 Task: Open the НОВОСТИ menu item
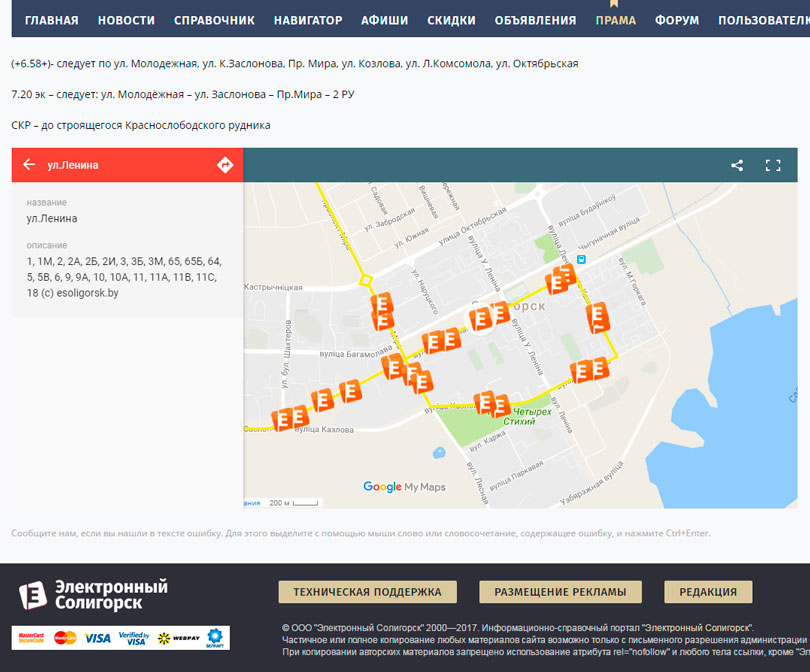pos(126,20)
